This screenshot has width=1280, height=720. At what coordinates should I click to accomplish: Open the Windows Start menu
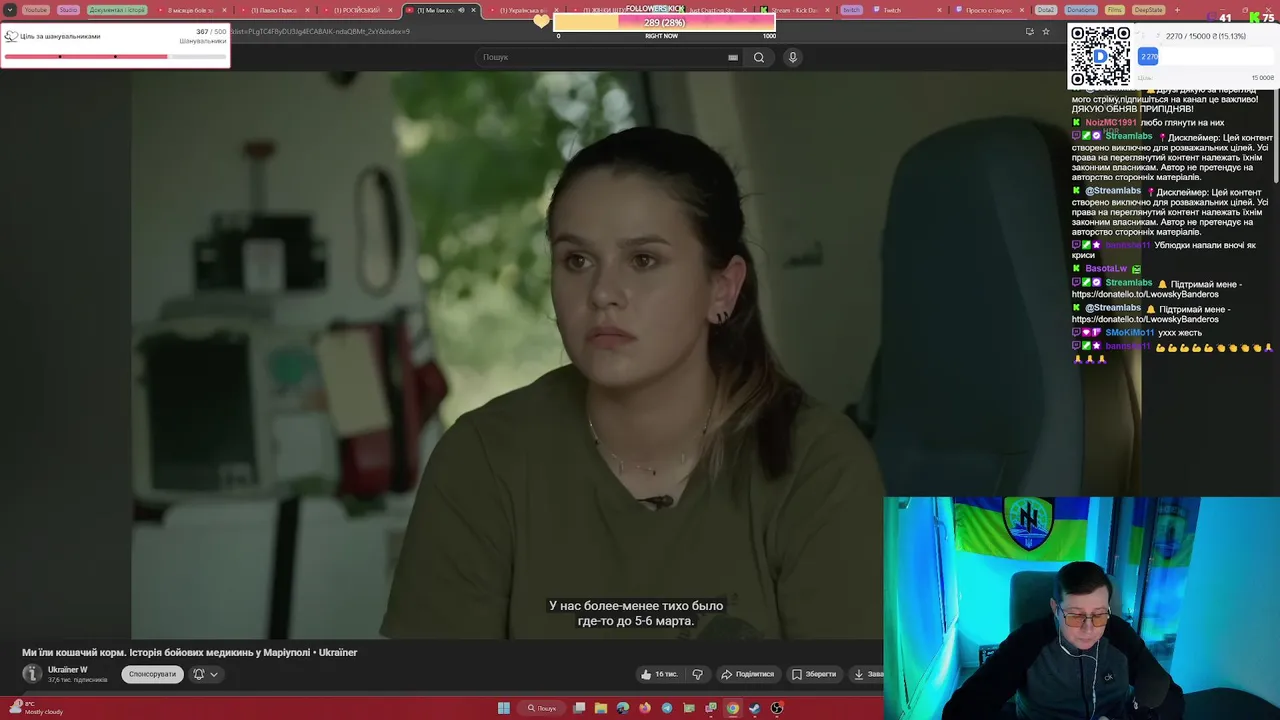(x=504, y=708)
